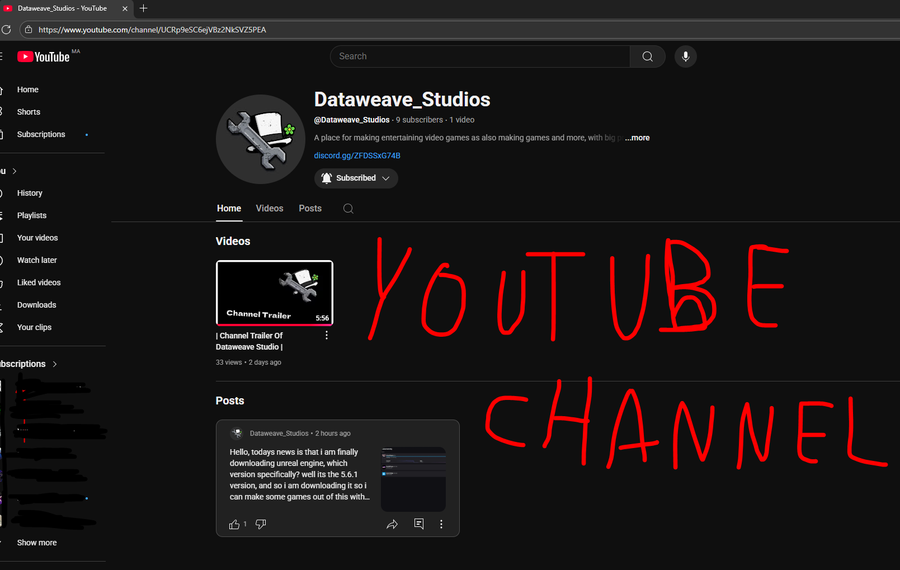Click the search magnifier button
Image resolution: width=900 pixels, height=570 pixels.
[647, 56]
